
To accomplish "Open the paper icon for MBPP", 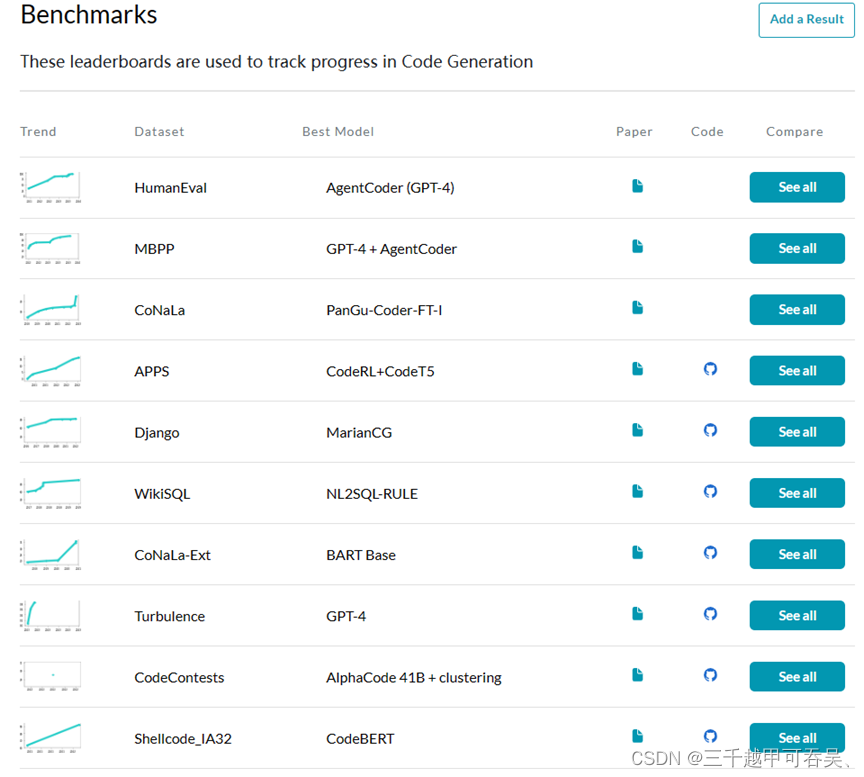I will coord(638,246).
